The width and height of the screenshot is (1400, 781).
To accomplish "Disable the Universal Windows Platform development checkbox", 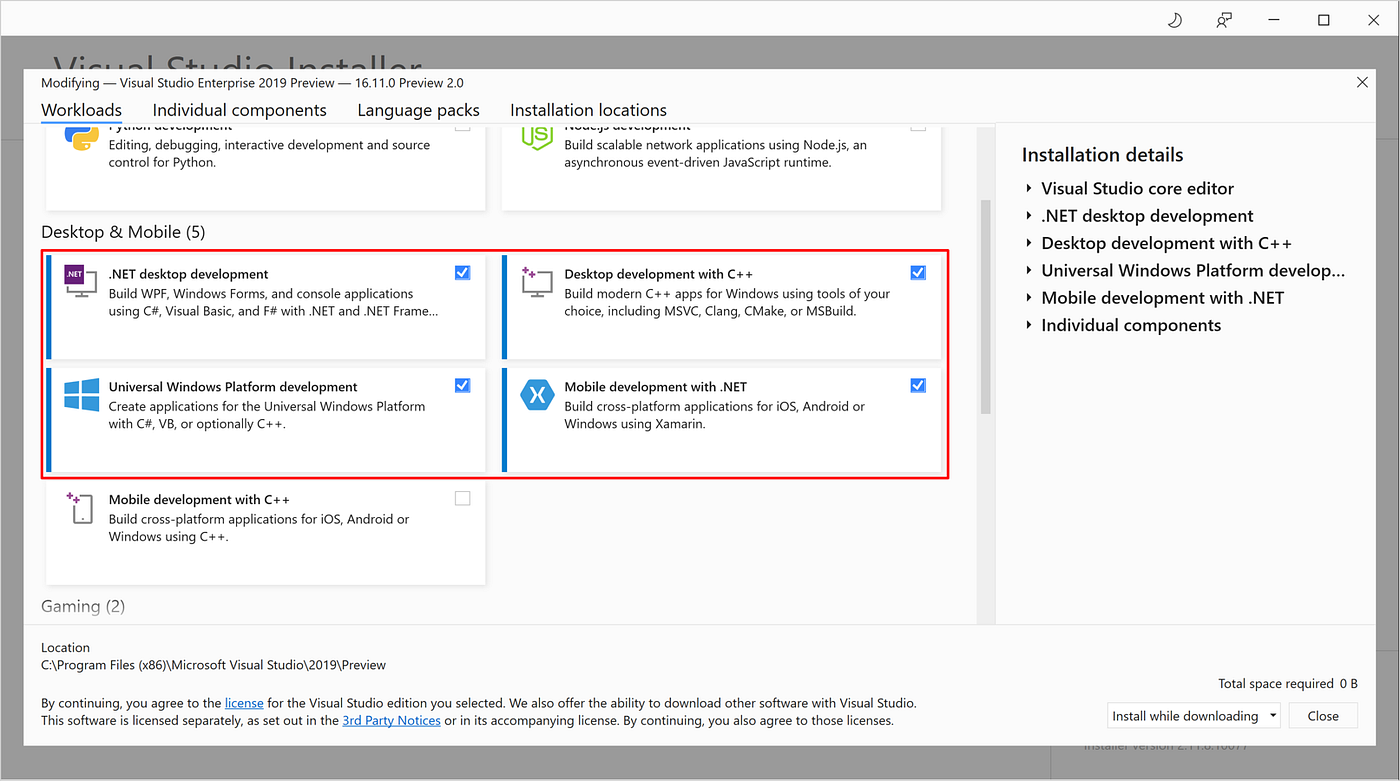I will click(x=462, y=385).
